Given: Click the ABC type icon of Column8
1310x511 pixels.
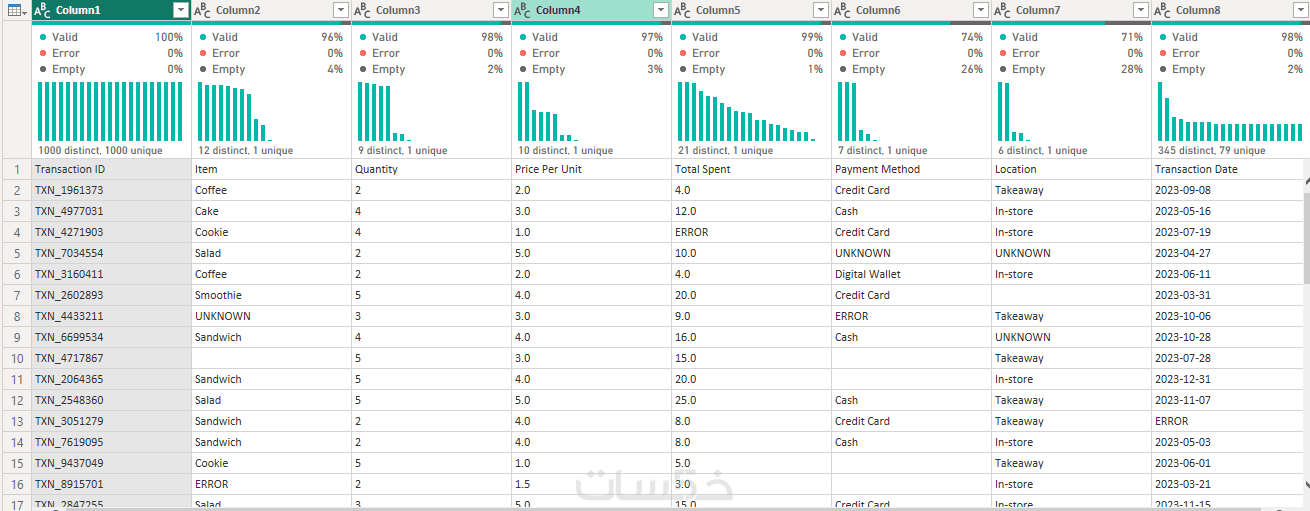Looking at the screenshot, I should [1162, 10].
